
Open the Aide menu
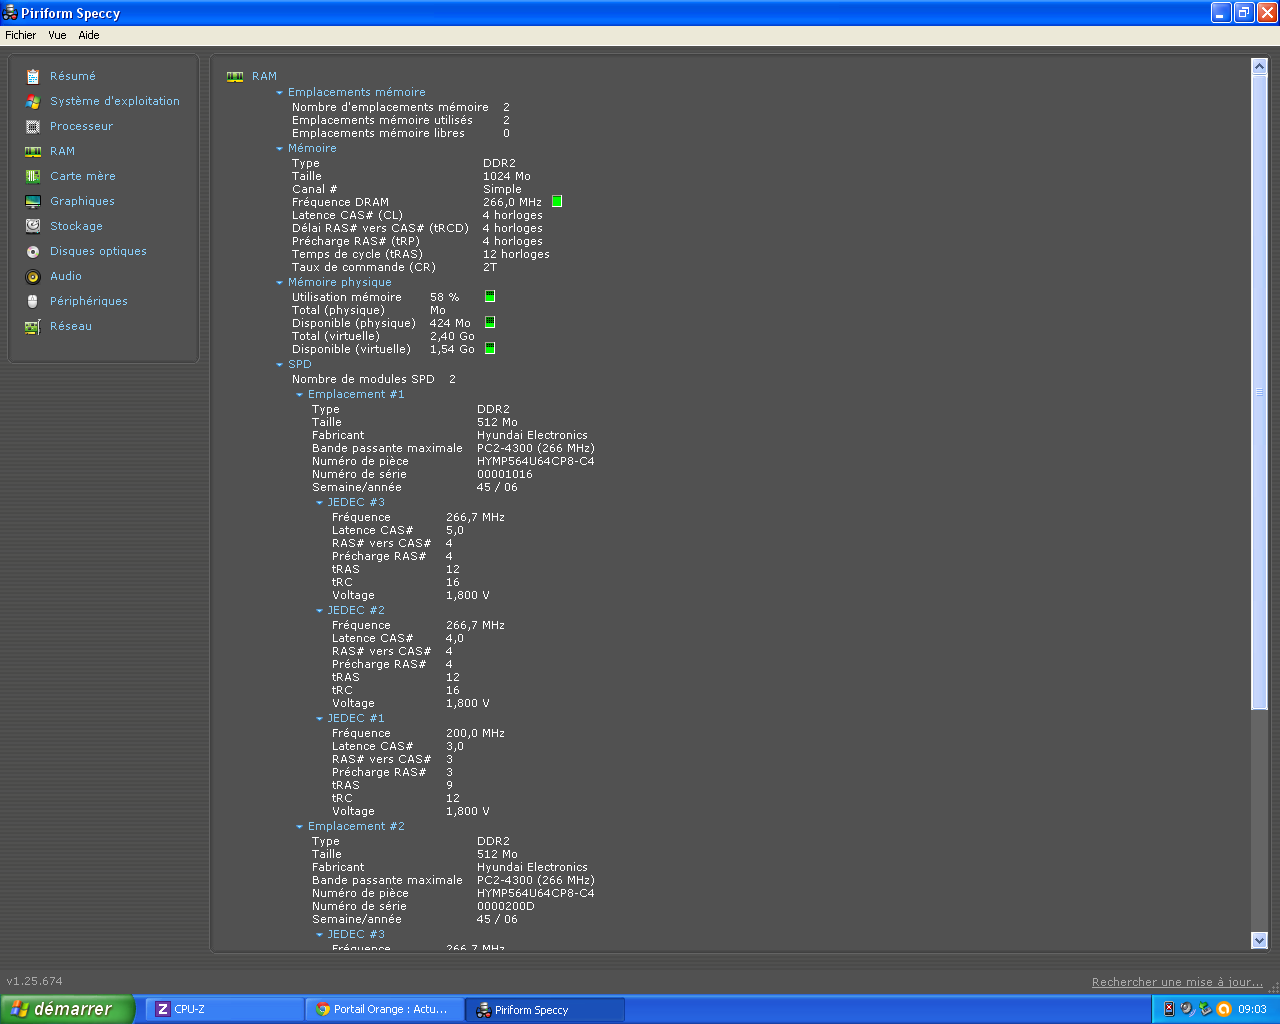[x=89, y=35]
